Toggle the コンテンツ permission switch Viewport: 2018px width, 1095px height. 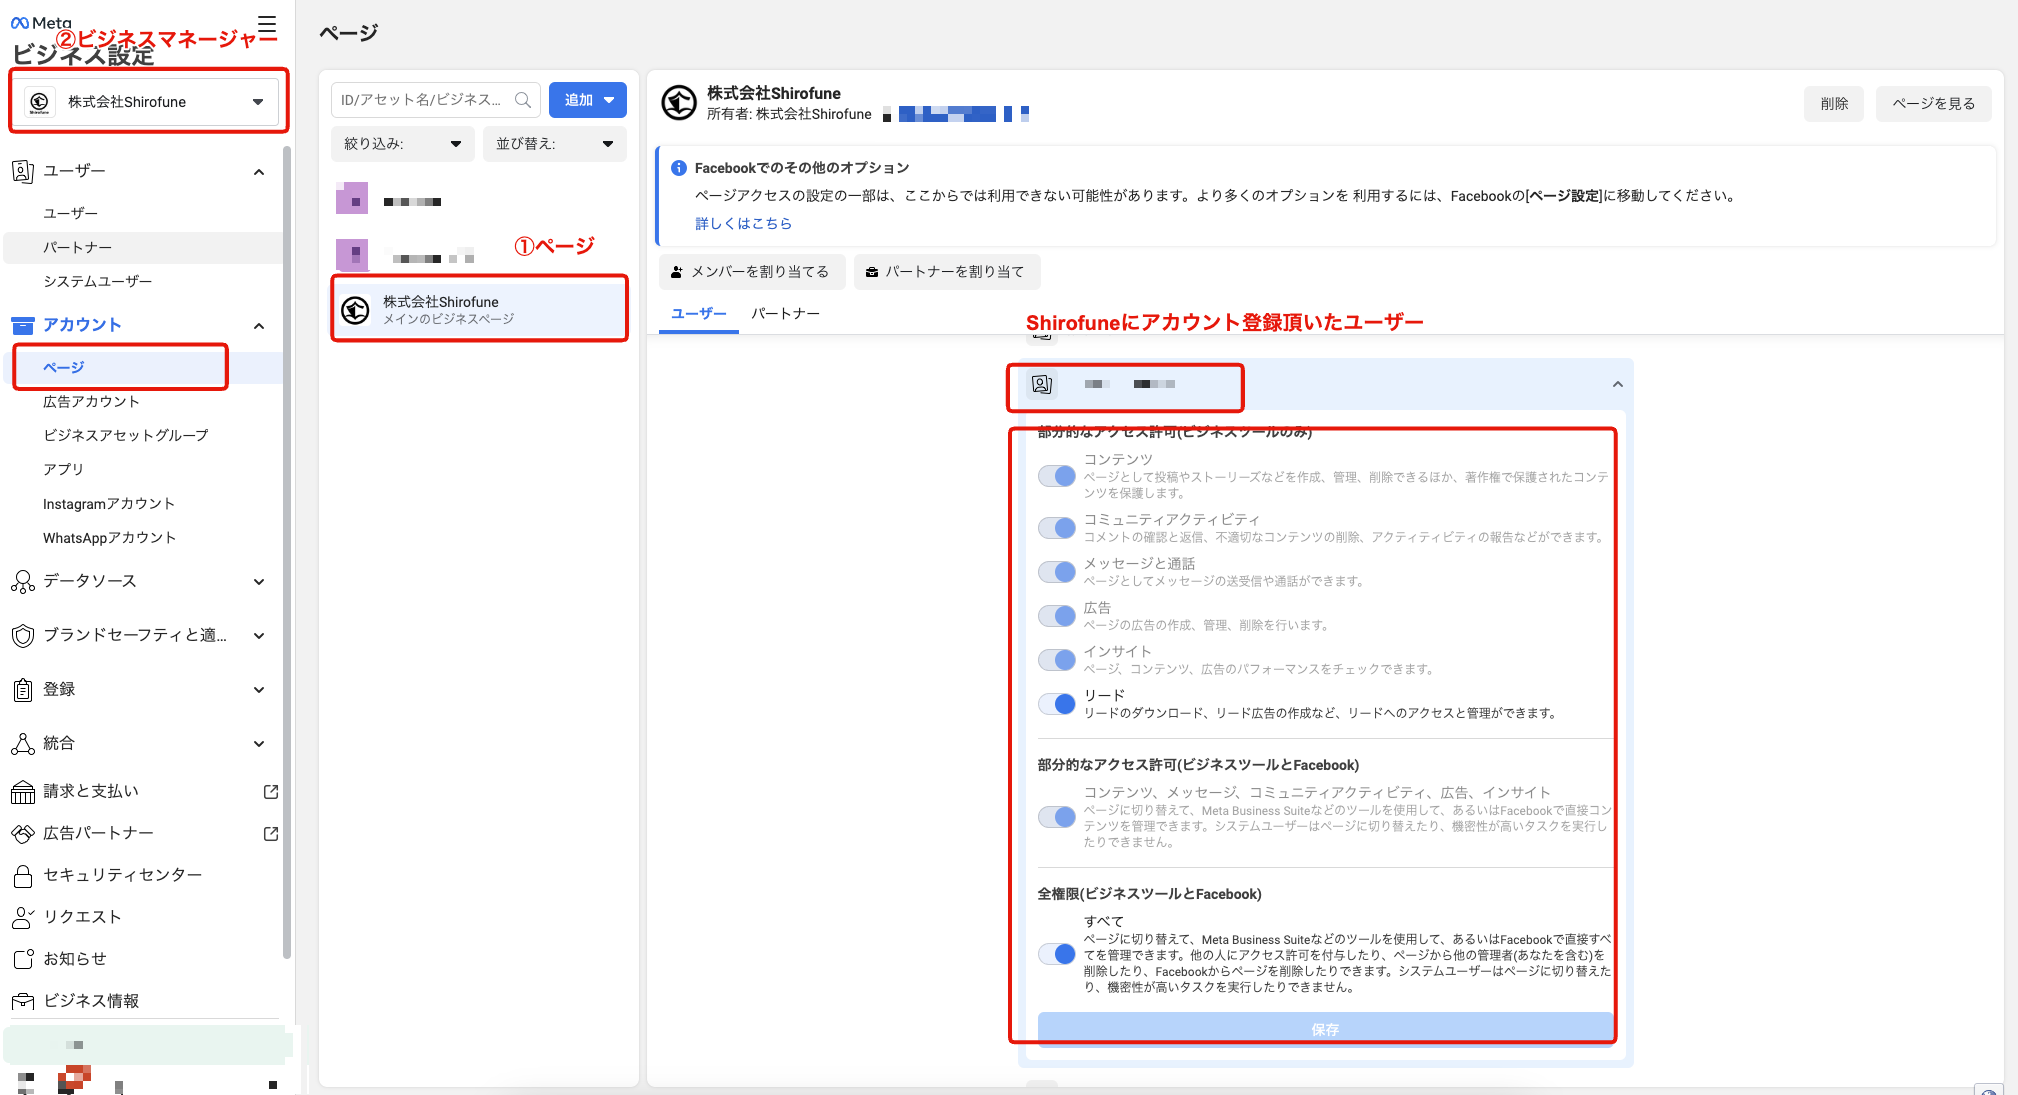pos(1057,476)
